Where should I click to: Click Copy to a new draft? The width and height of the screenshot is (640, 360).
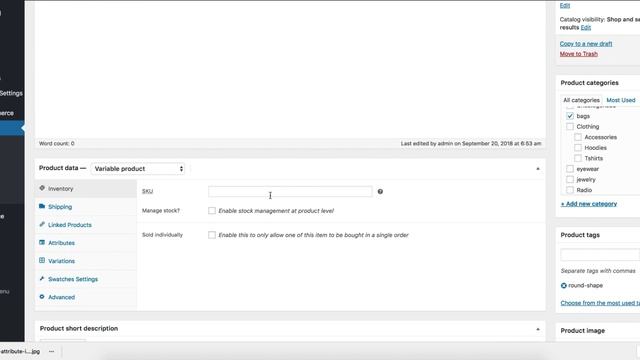point(586,44)
